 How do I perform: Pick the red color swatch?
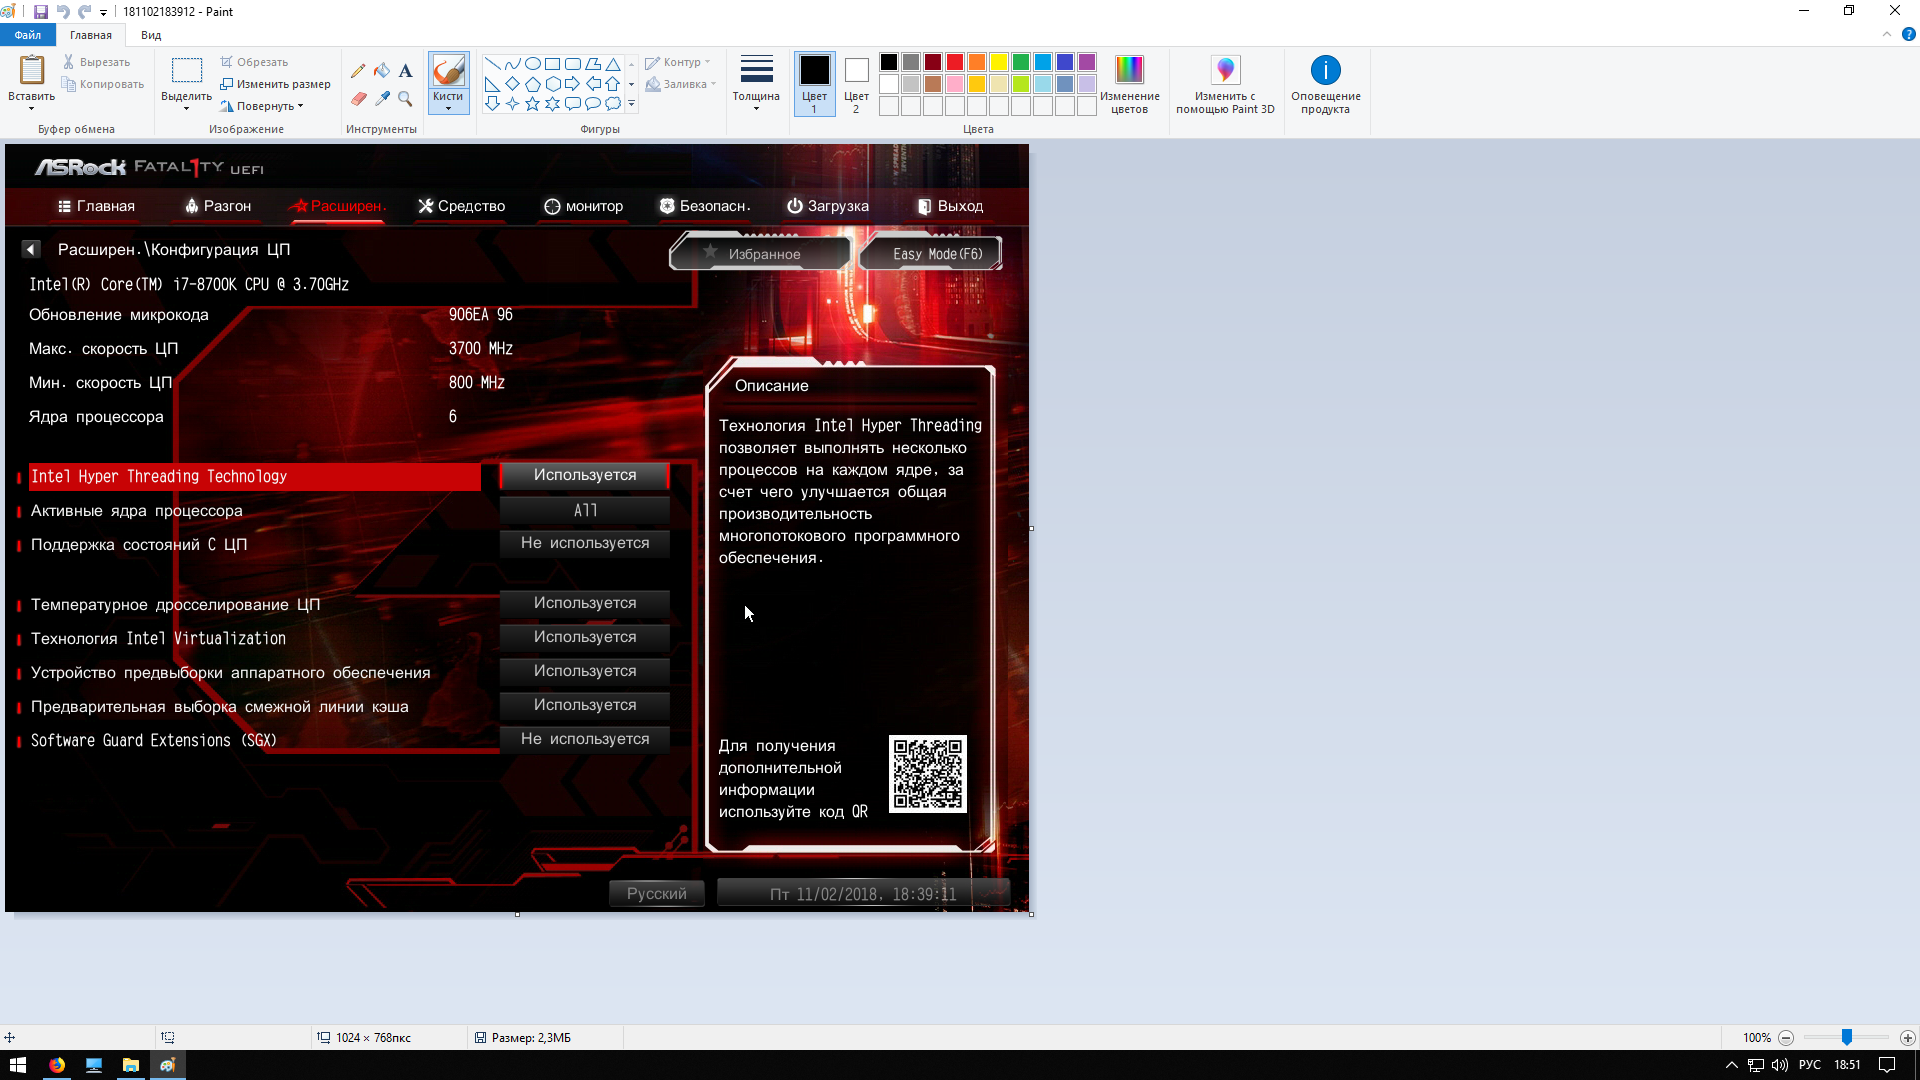pos(955,62)
